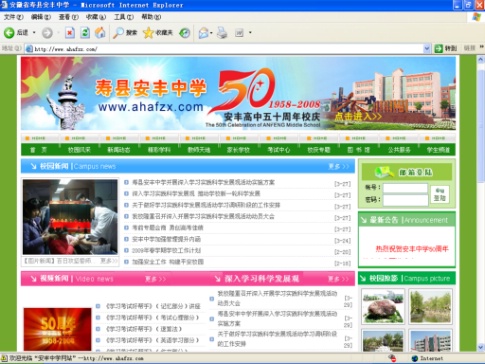Open the 收藏夹 favorites star
Screen dimensions: 485x364
[x=158, y=33]
